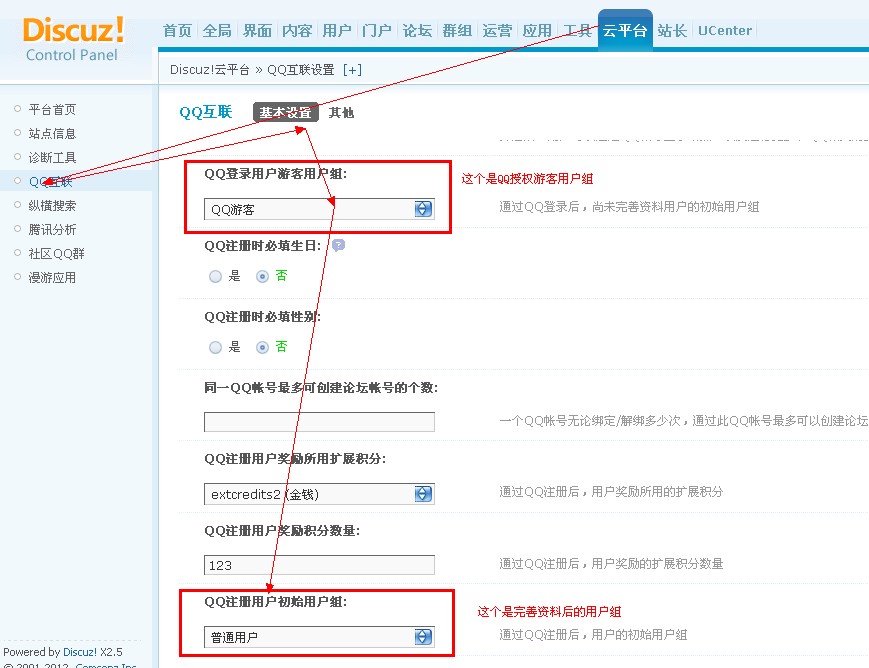869x668 pixels.
Task: Open the 用户 menu tab
Action: pyautogui.click(x=337, y=30)
